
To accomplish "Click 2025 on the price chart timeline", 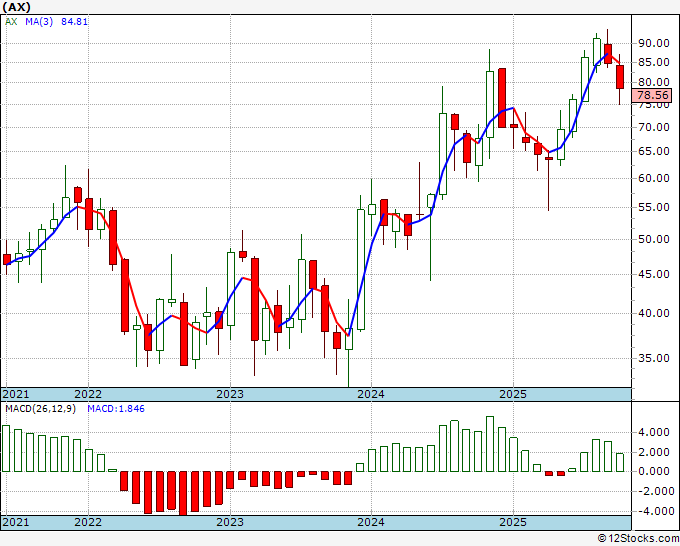I will [513, 394].
